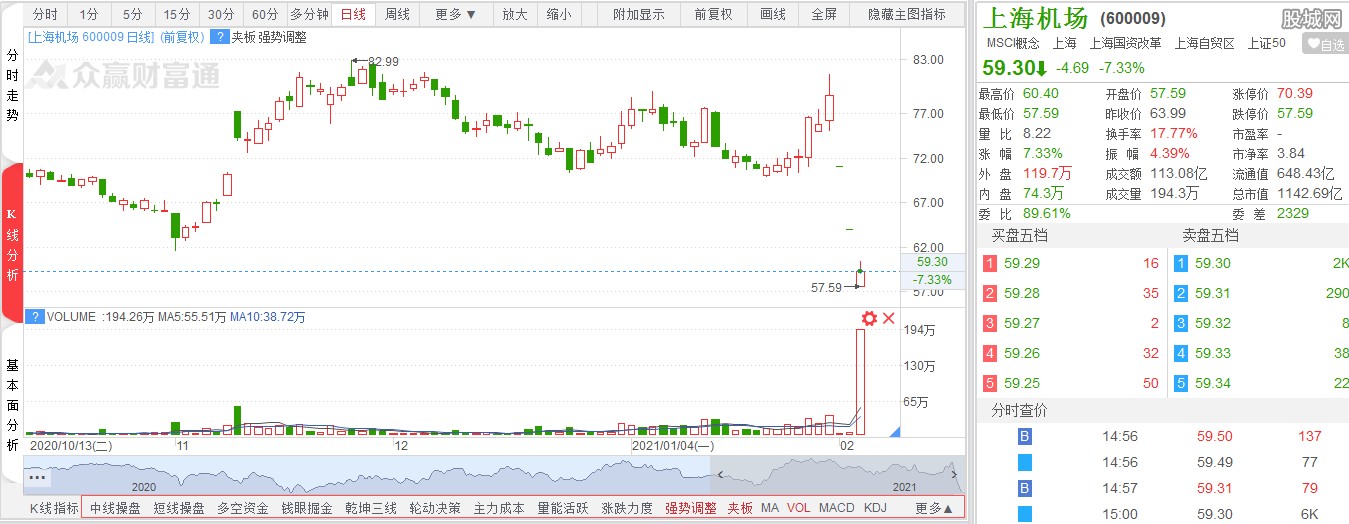The height and width of the screenshot is (524, 1349).
Task: Select 短线操盘 indicator
Action: [x=179, y=508]
